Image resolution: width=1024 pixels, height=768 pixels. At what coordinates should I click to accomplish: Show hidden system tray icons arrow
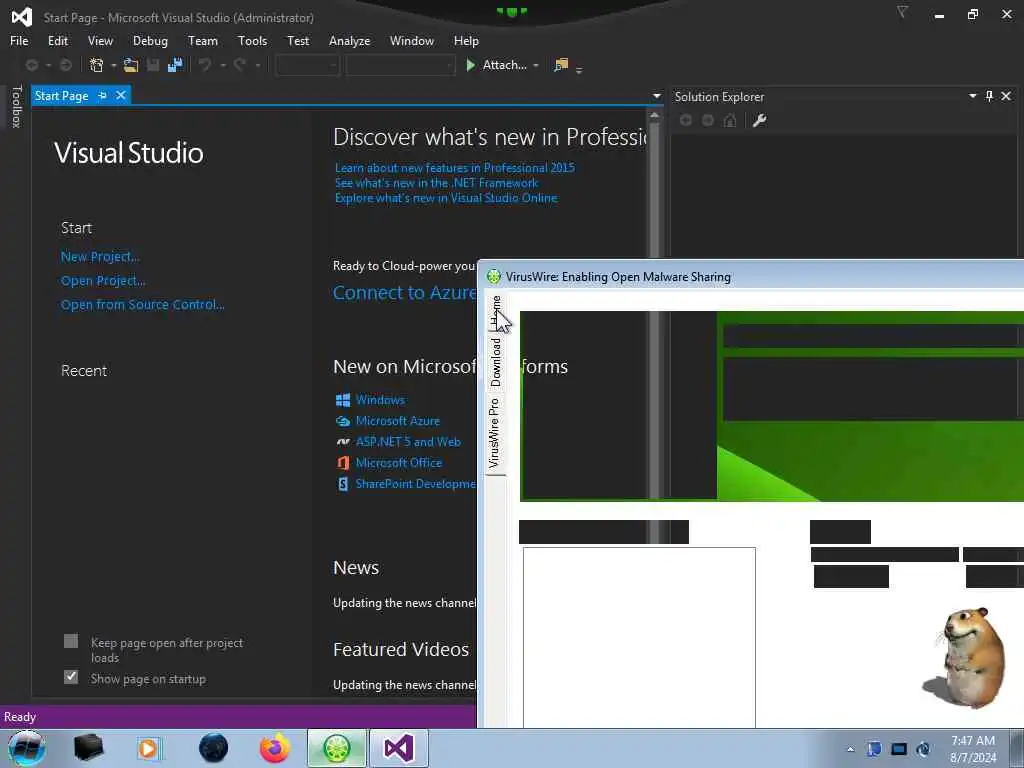[850, 749]
